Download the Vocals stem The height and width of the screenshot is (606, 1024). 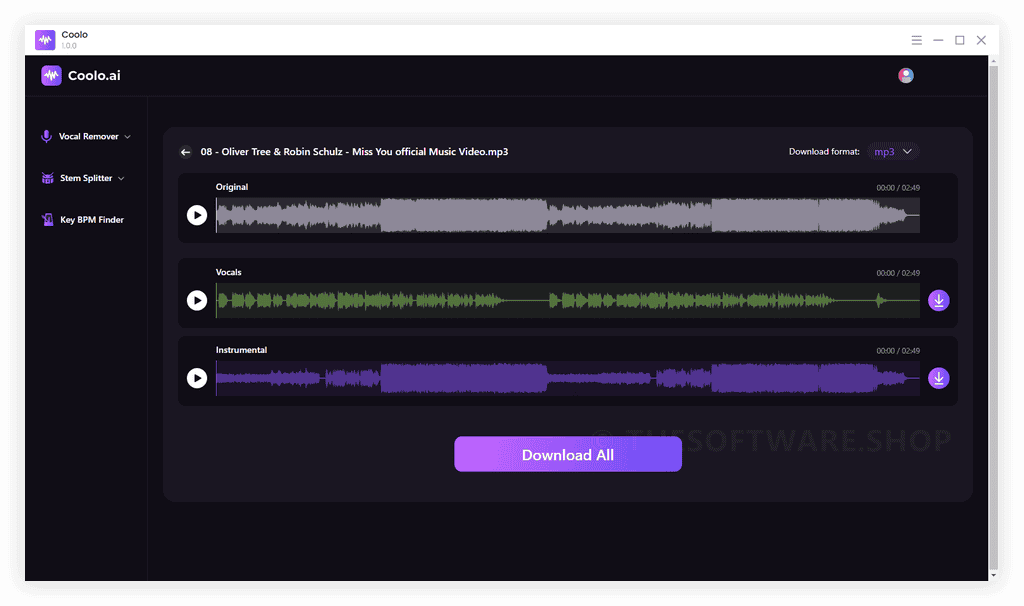coord(938,300)
